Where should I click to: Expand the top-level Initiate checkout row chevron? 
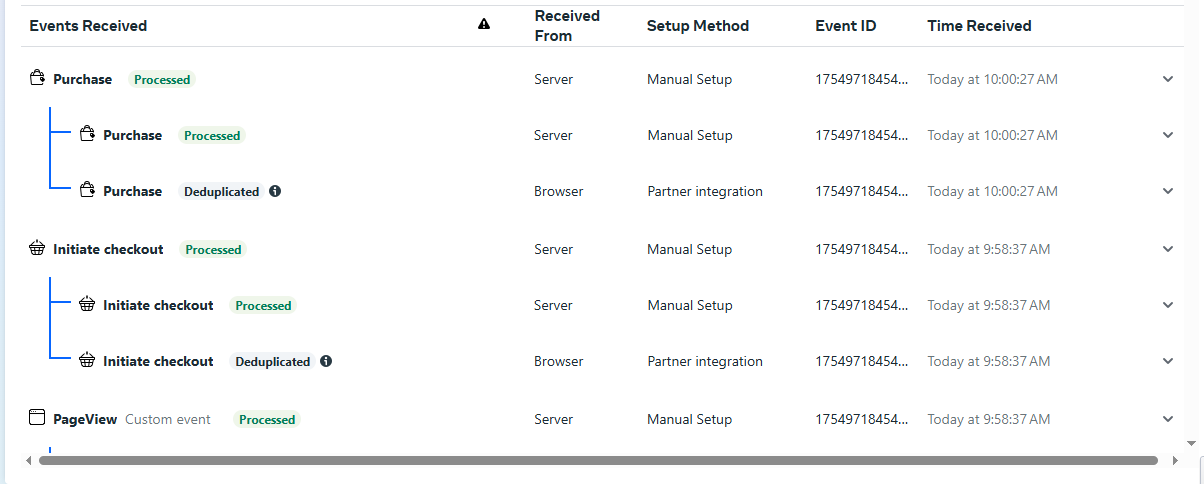(x=1167, y=249)
